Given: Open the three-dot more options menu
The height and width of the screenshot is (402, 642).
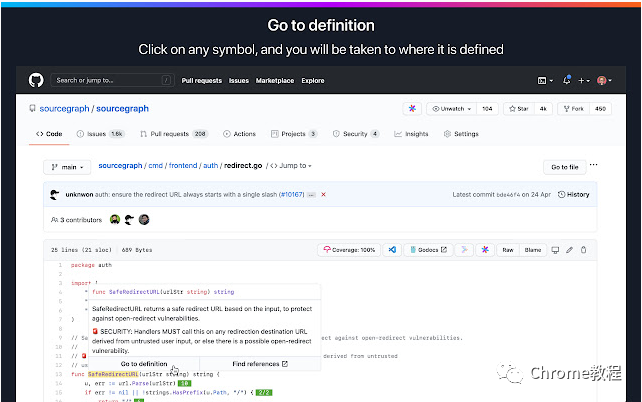Looking at the screenshot, I should click(x=593, y=165).
